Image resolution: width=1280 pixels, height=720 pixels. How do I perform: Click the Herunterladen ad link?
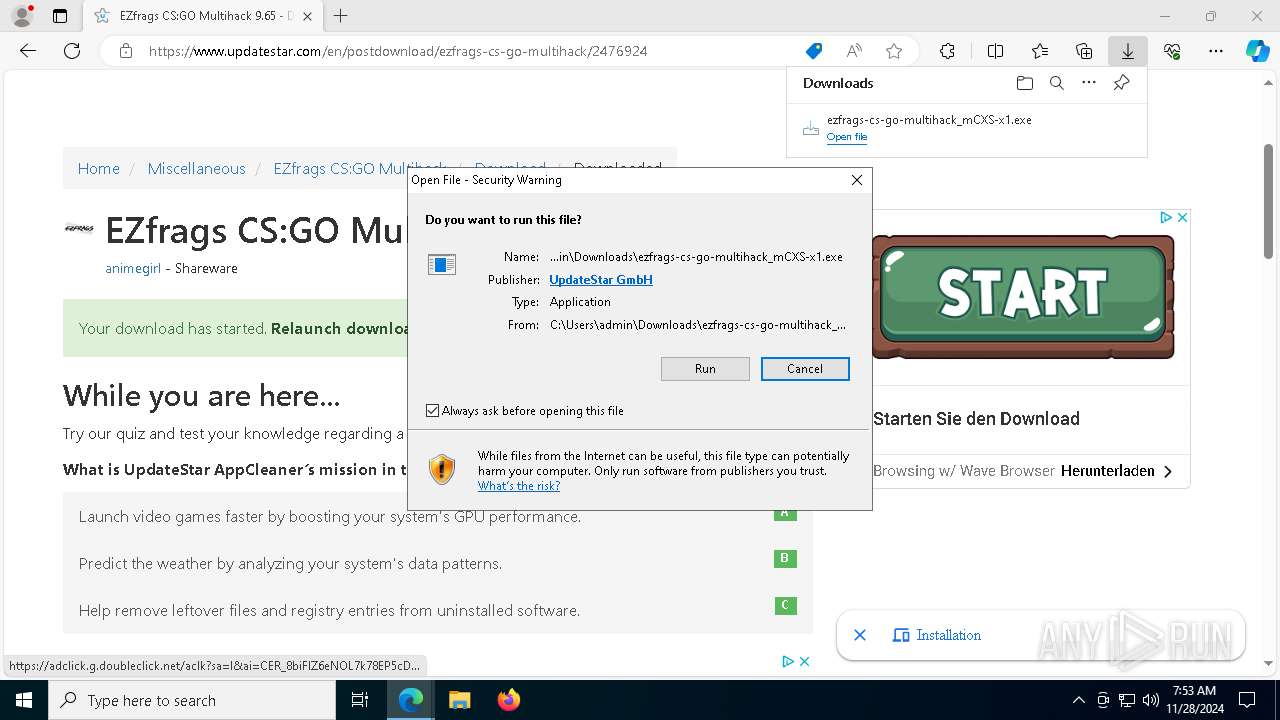[1117, 471]
